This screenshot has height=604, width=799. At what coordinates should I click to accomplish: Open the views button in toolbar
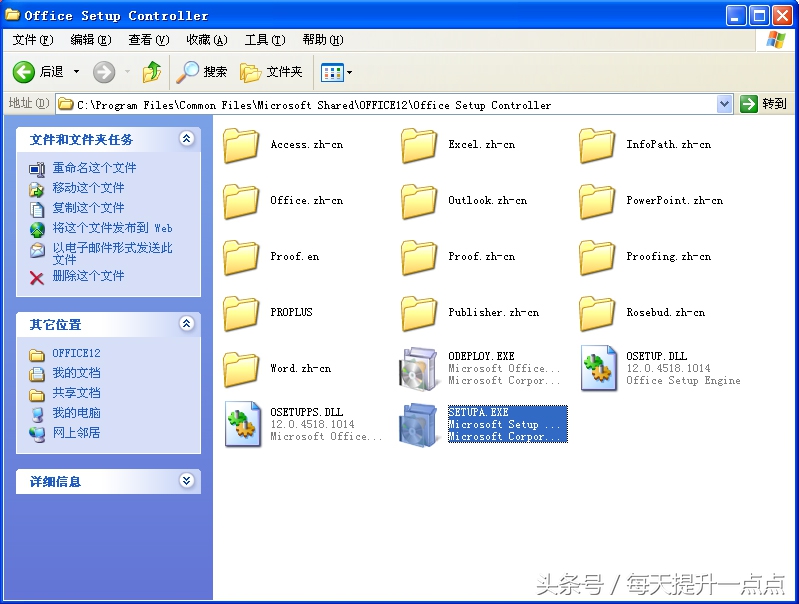pos(332,72)
